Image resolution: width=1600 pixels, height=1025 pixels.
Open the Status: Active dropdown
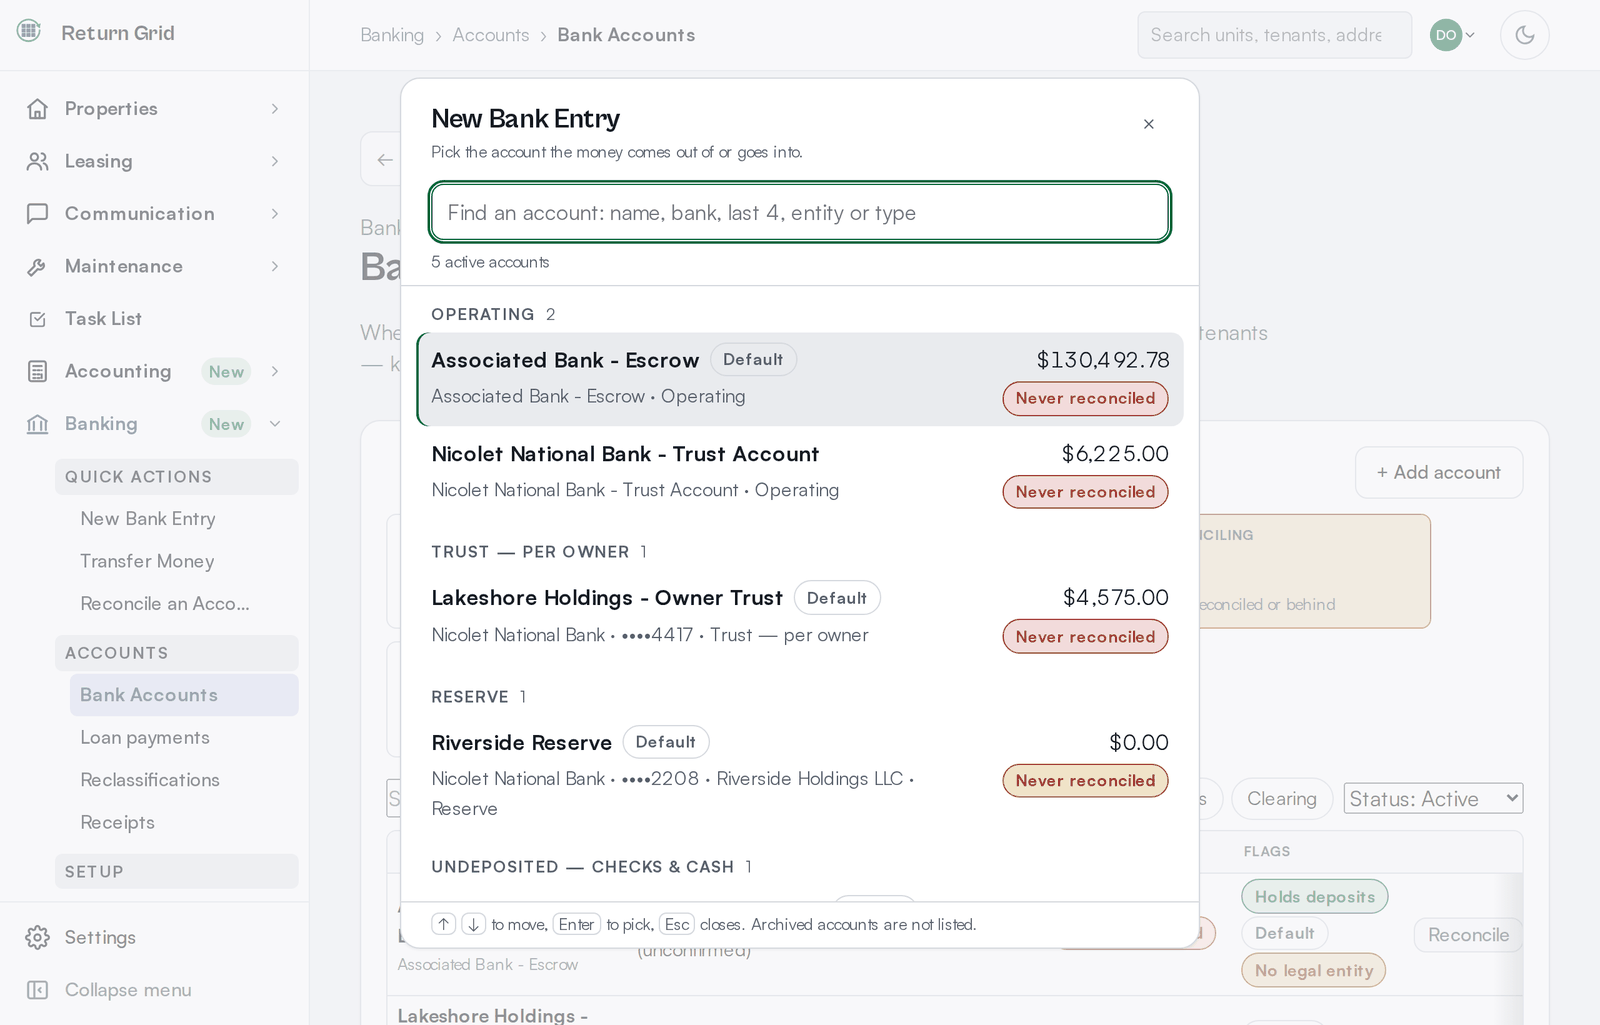click(x=1433, y=798)
